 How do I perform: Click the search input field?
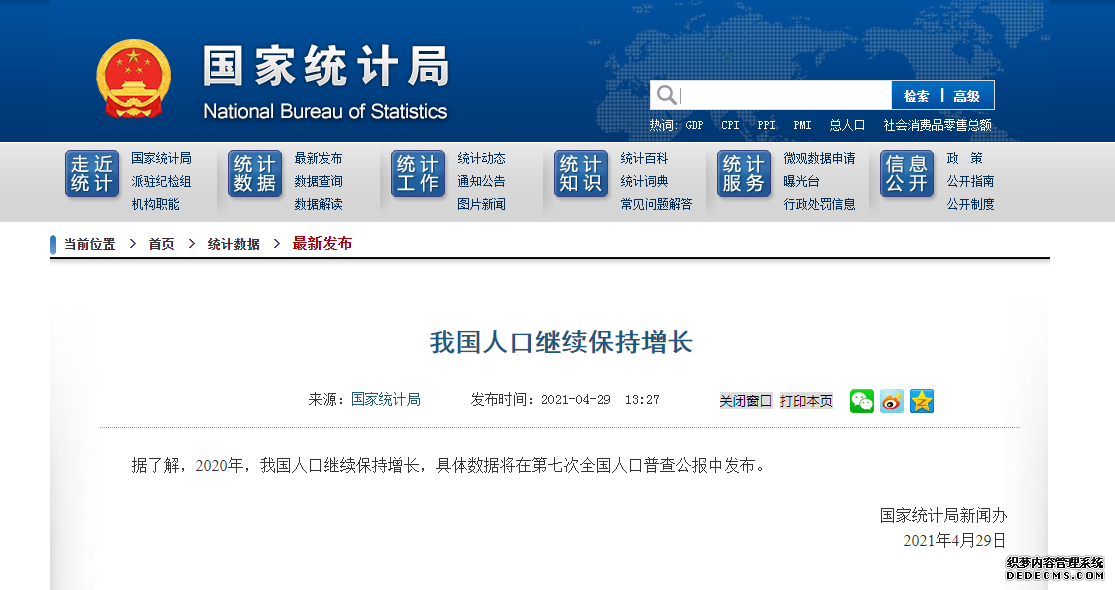click(783, 96)
